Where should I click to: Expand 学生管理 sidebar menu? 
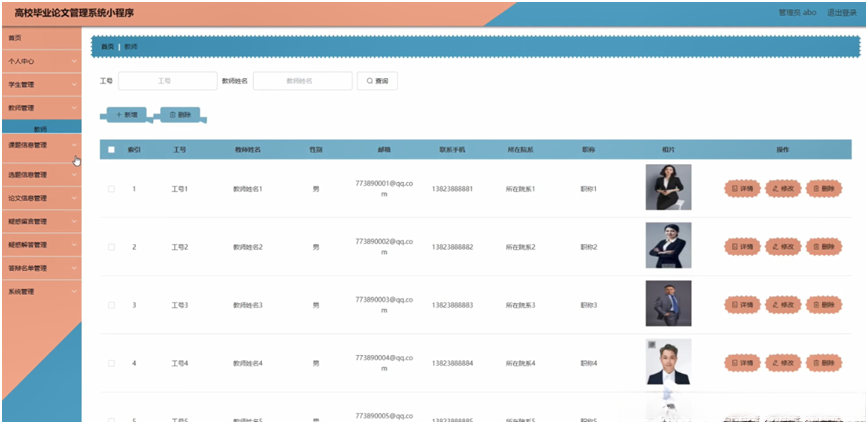click(x=42, y=85)
